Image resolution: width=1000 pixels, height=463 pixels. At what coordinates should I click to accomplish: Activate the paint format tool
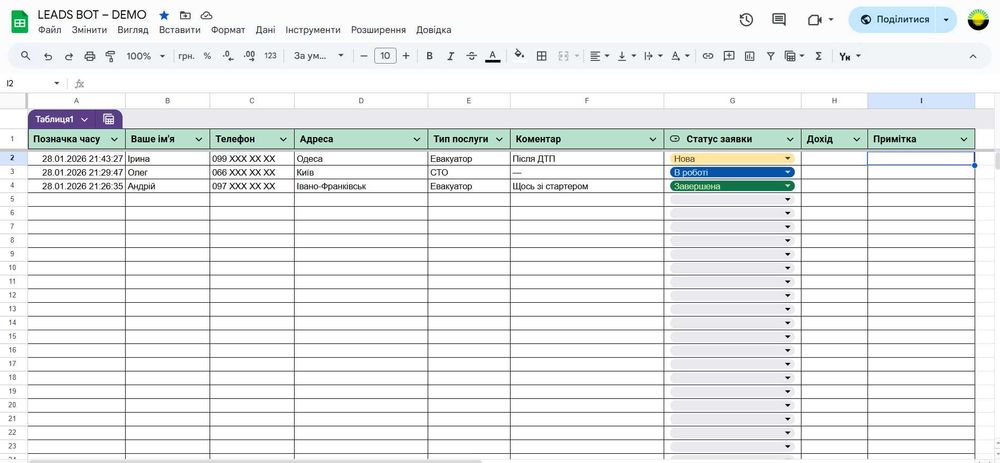click(x=110, y=56)
